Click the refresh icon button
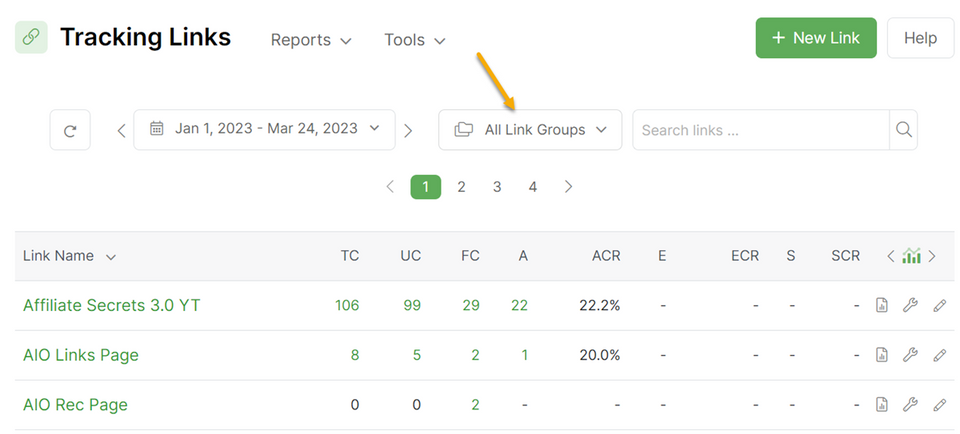 70,130
